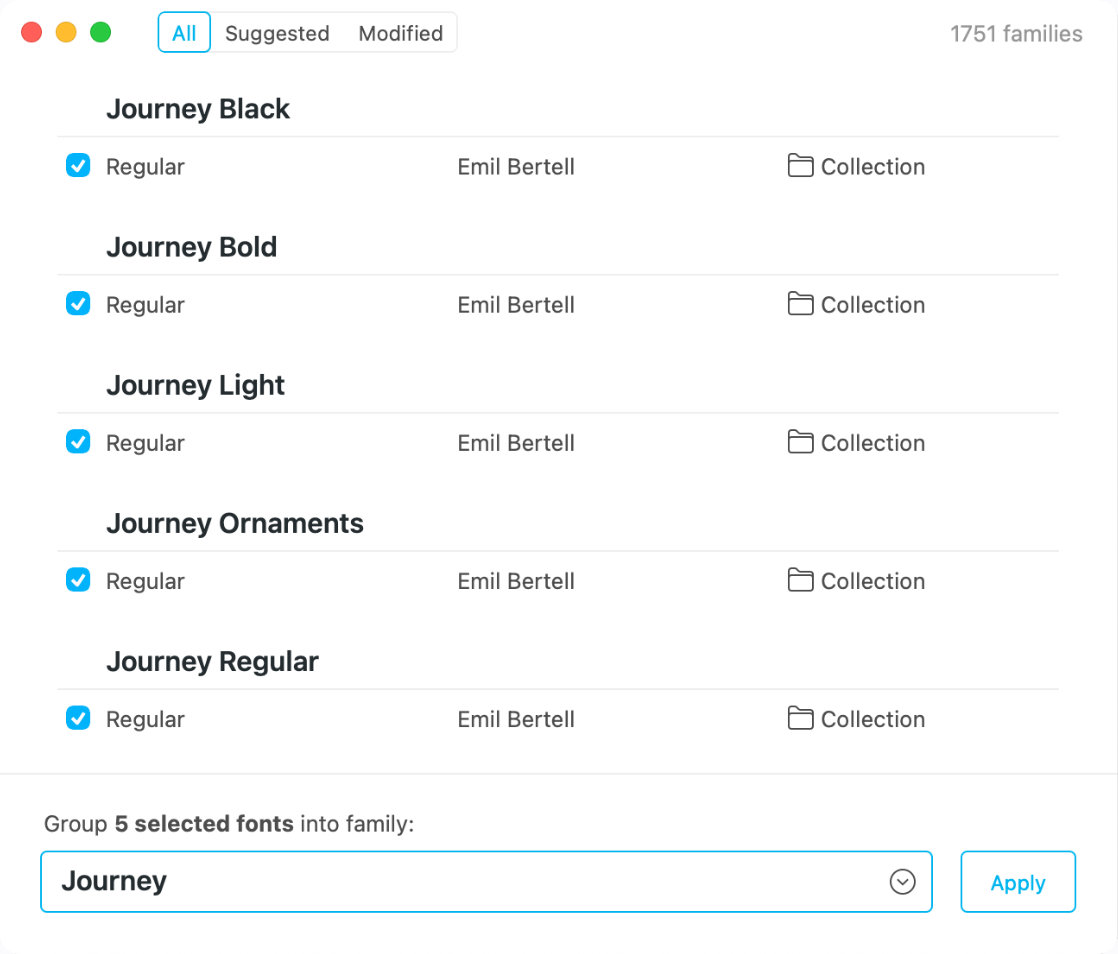
Task: Toggle the Regular checkbox under Journey Light
Action: 78,441
